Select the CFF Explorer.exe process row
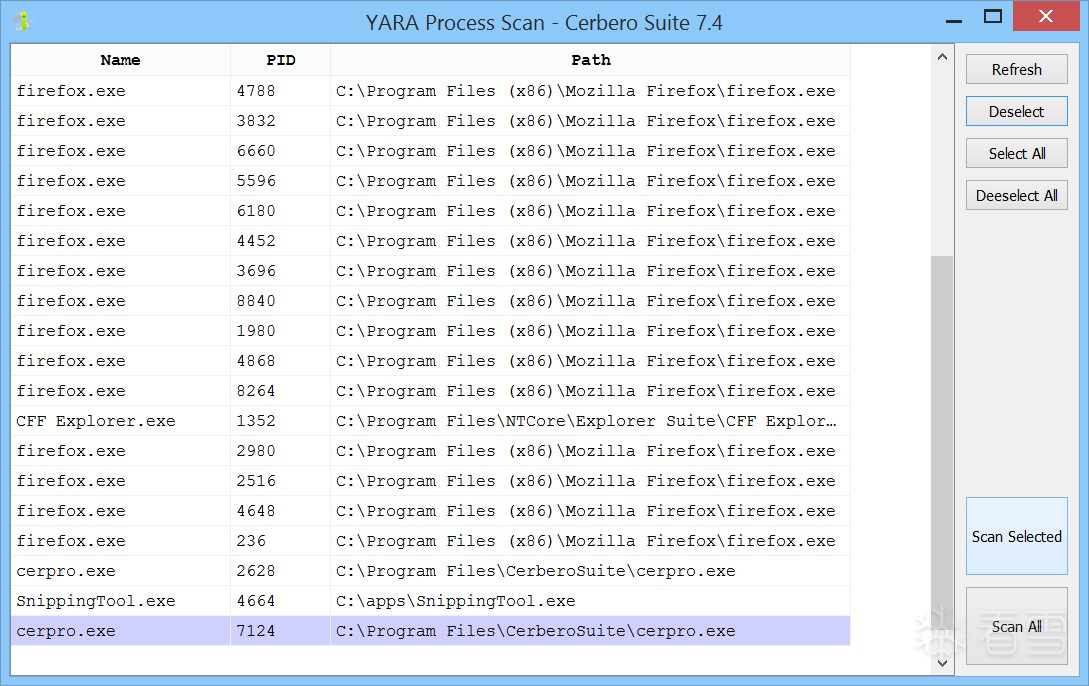The width and height of the screenshot is (1089, 686). click(x=96, y=421)
